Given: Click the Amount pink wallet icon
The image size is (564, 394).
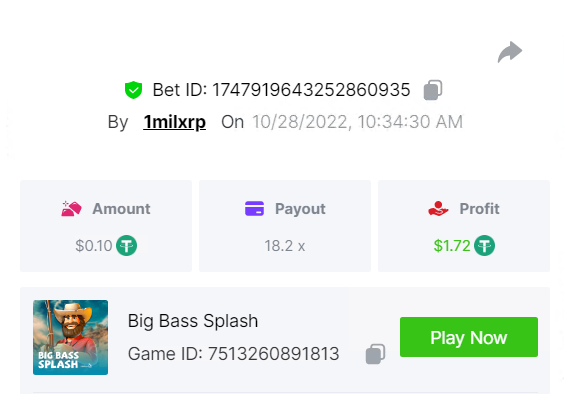Looking at the screenshot, I should 71,209.
